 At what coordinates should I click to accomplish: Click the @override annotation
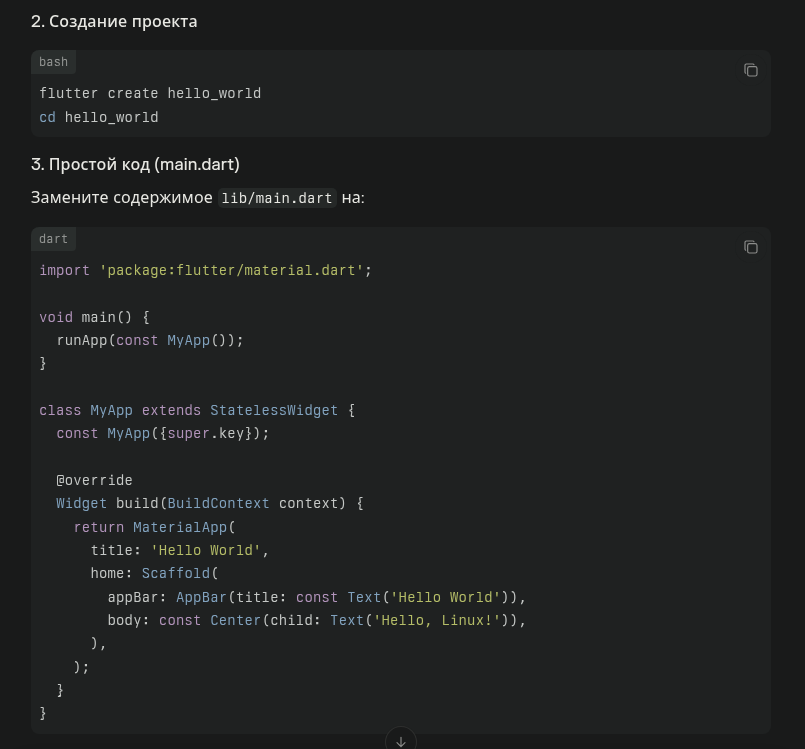94,480
